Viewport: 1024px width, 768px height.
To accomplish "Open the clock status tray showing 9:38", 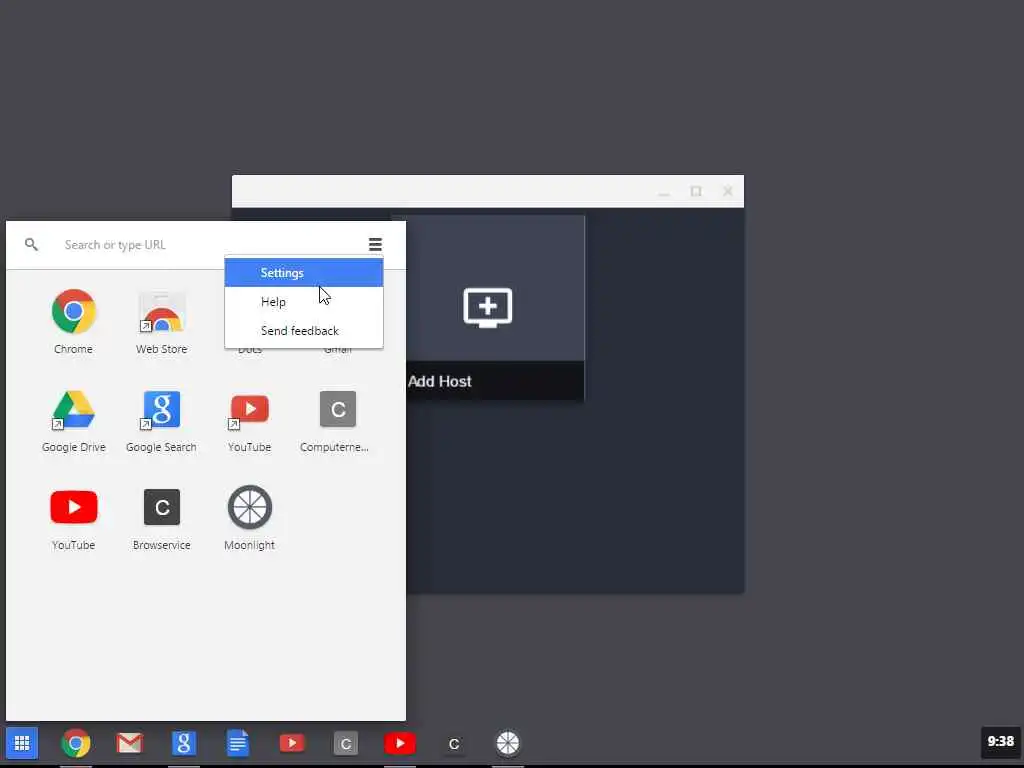I will click(1000, 741).
